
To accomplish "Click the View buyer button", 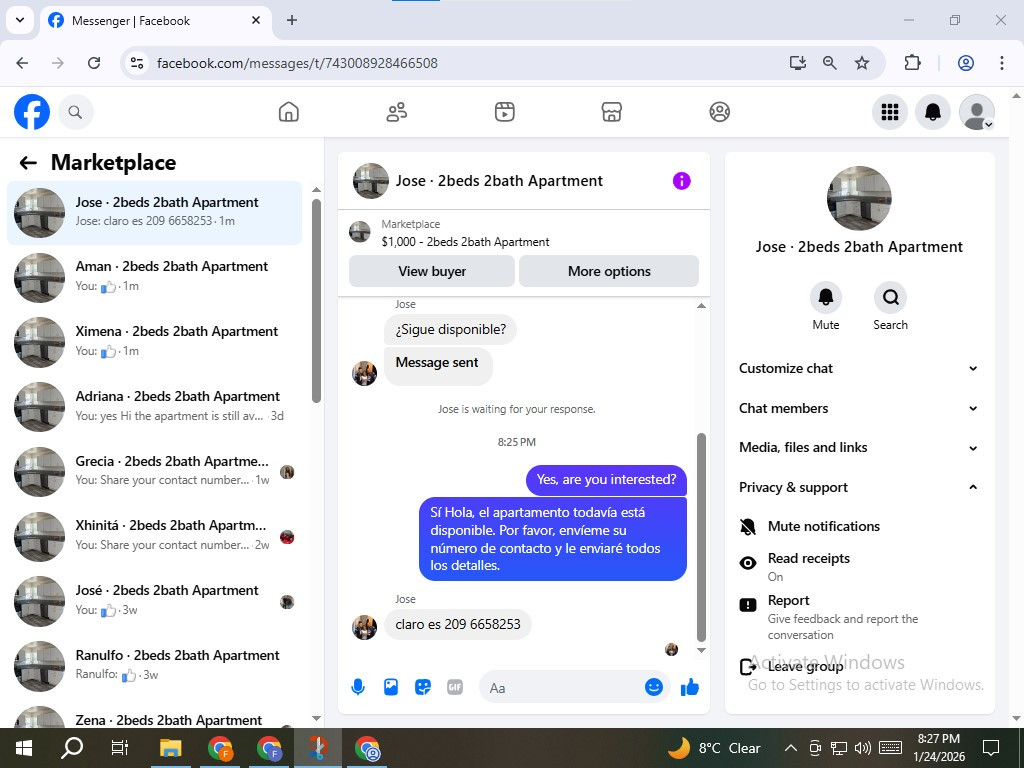I will pyautogui.click(x=432, y=271).
